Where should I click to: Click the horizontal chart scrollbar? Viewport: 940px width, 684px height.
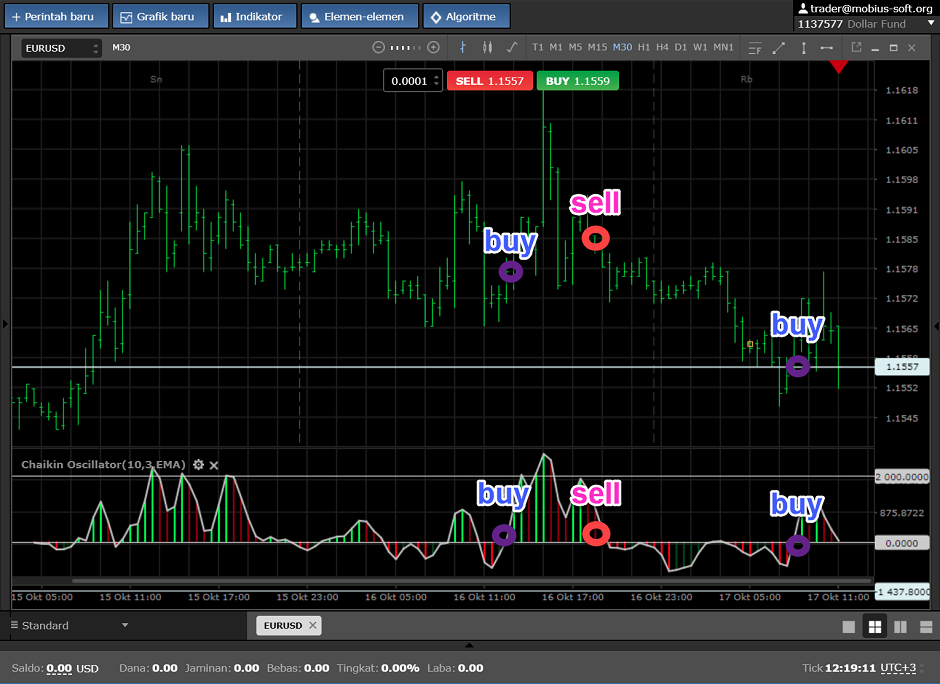(472, 580)
